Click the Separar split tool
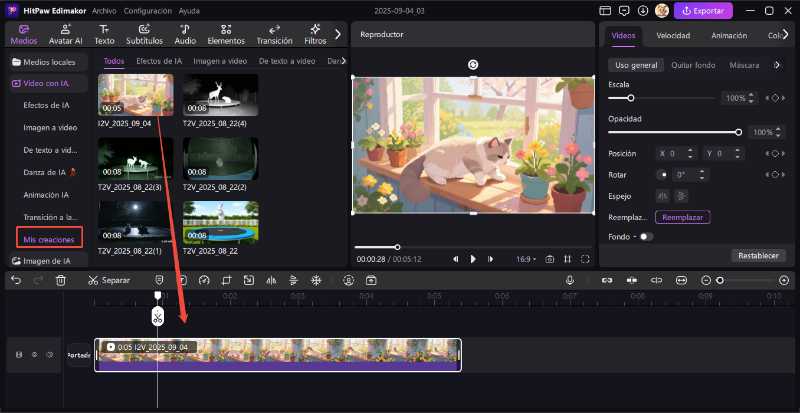This screenshot has width=800, height=413. (x=108, y=280)
